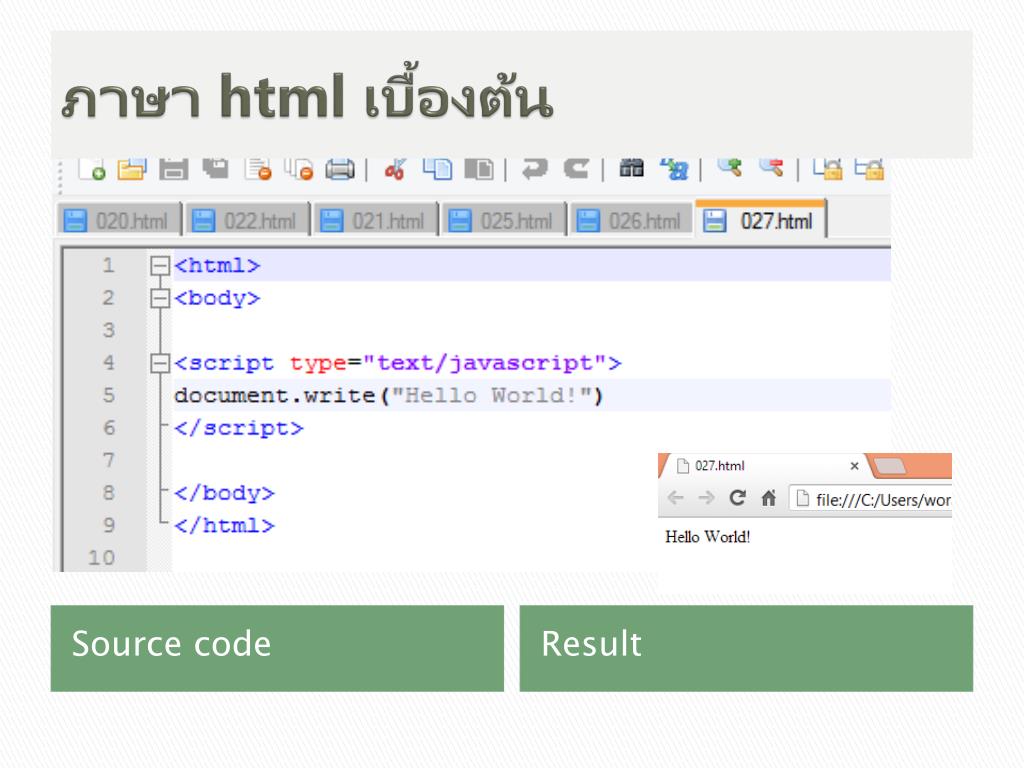Viewport: 1024px width, 768px height.
Task: Click the Zoom In magnifier icon
Action: click(729, 168)
